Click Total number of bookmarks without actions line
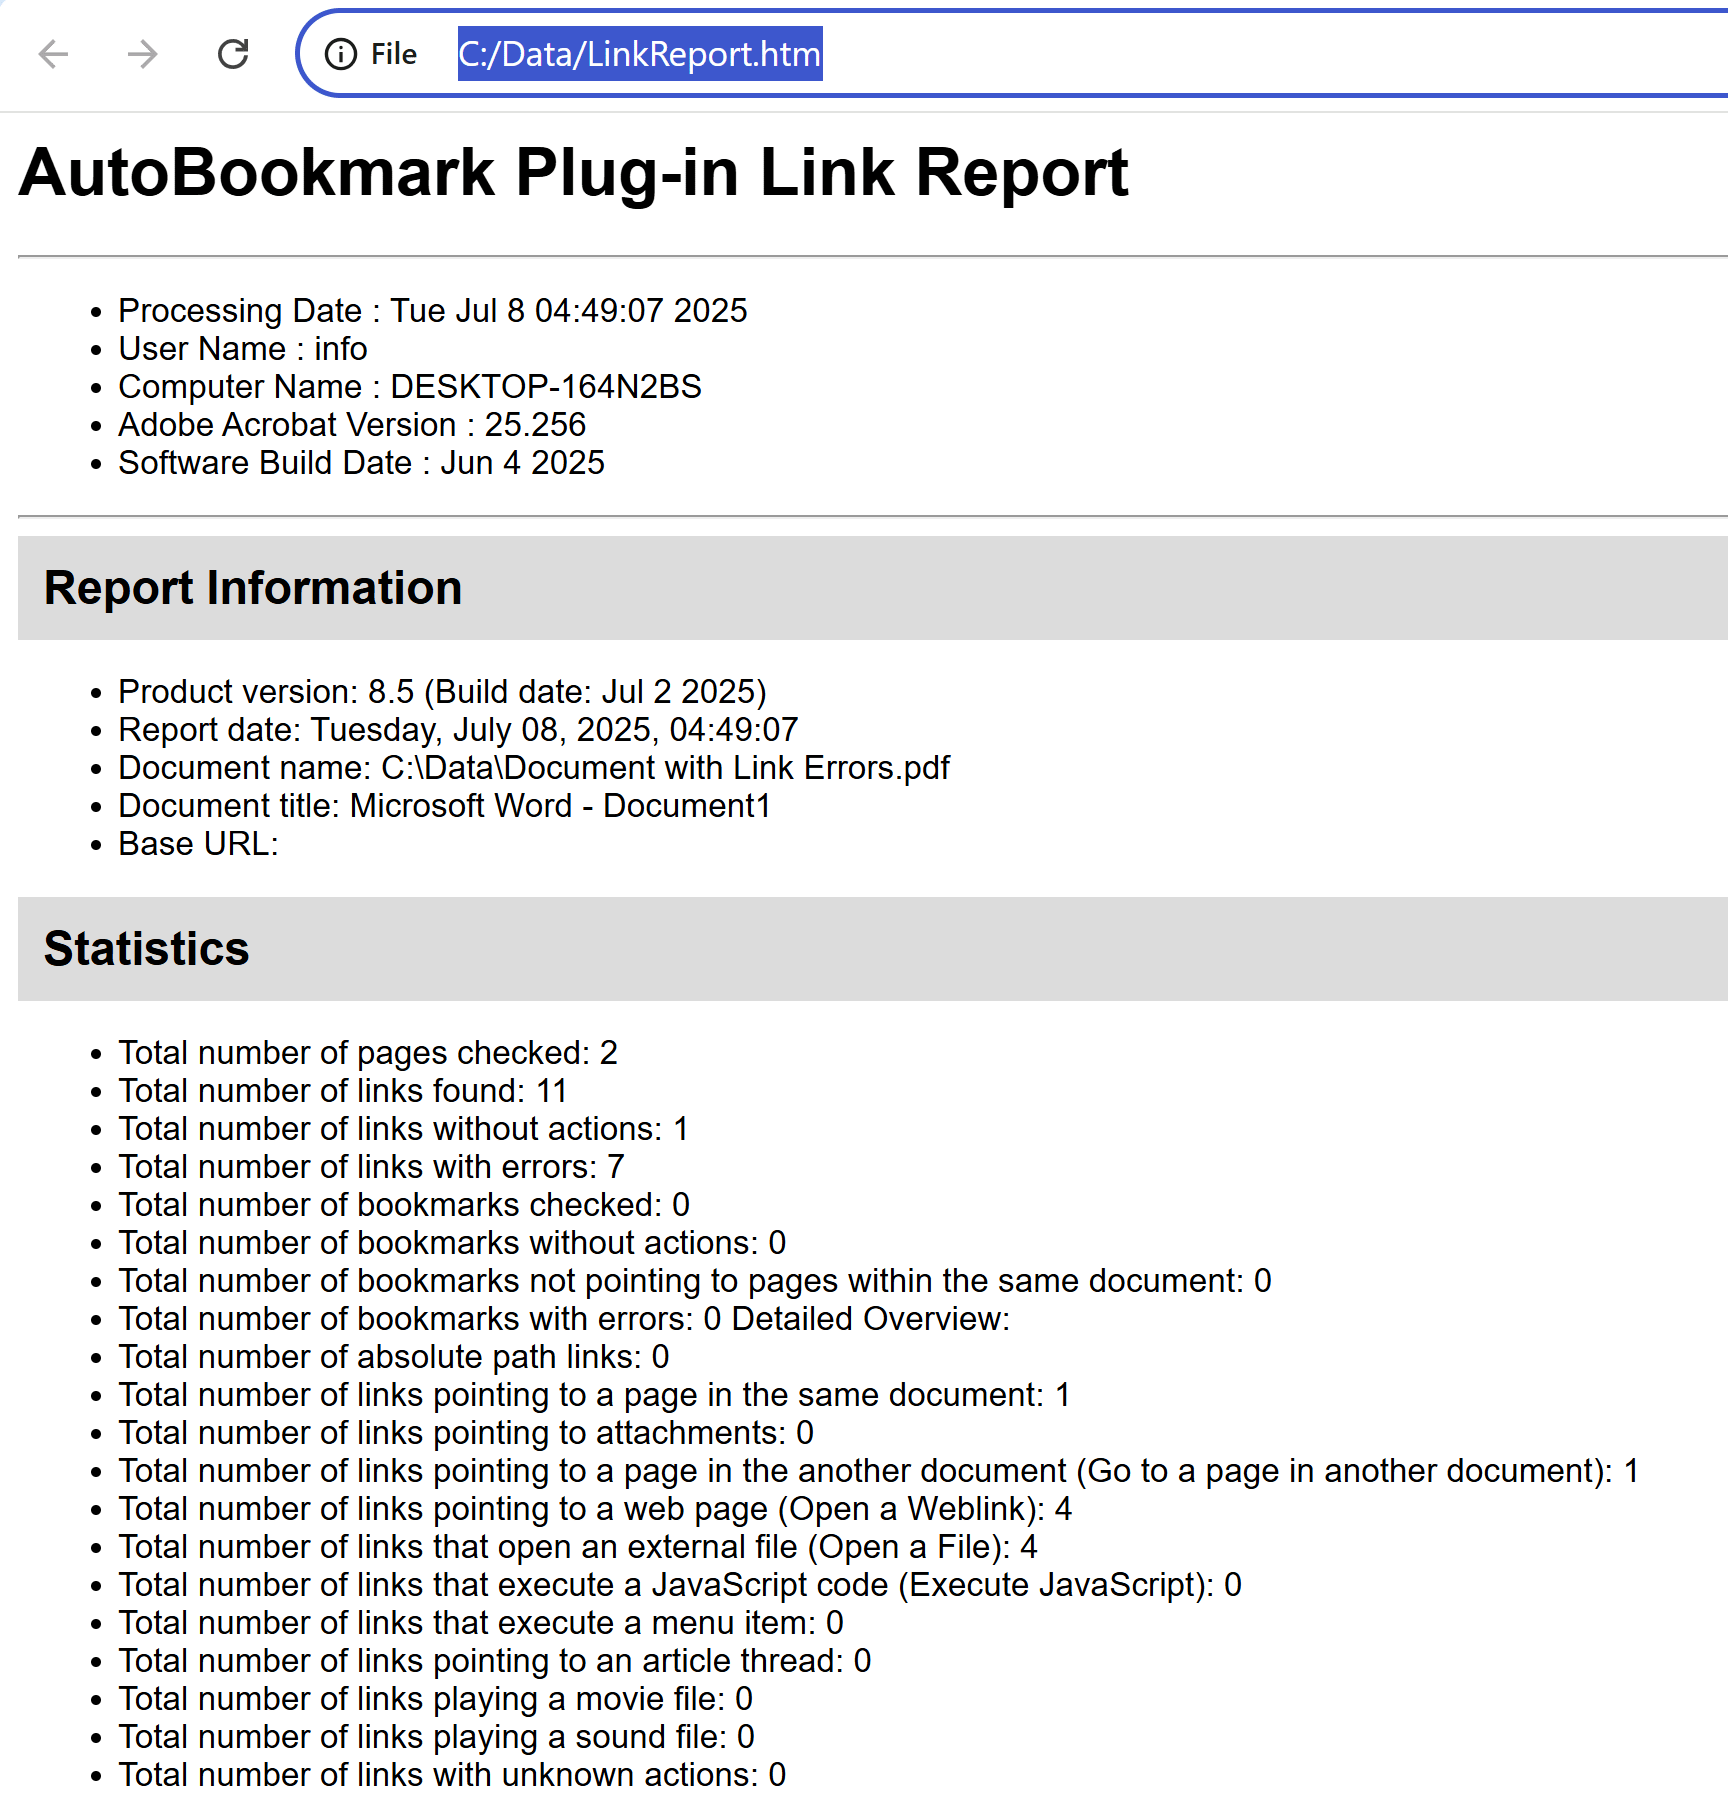The height and width of the screenshot is (1804, 1728). [452, 1243]
